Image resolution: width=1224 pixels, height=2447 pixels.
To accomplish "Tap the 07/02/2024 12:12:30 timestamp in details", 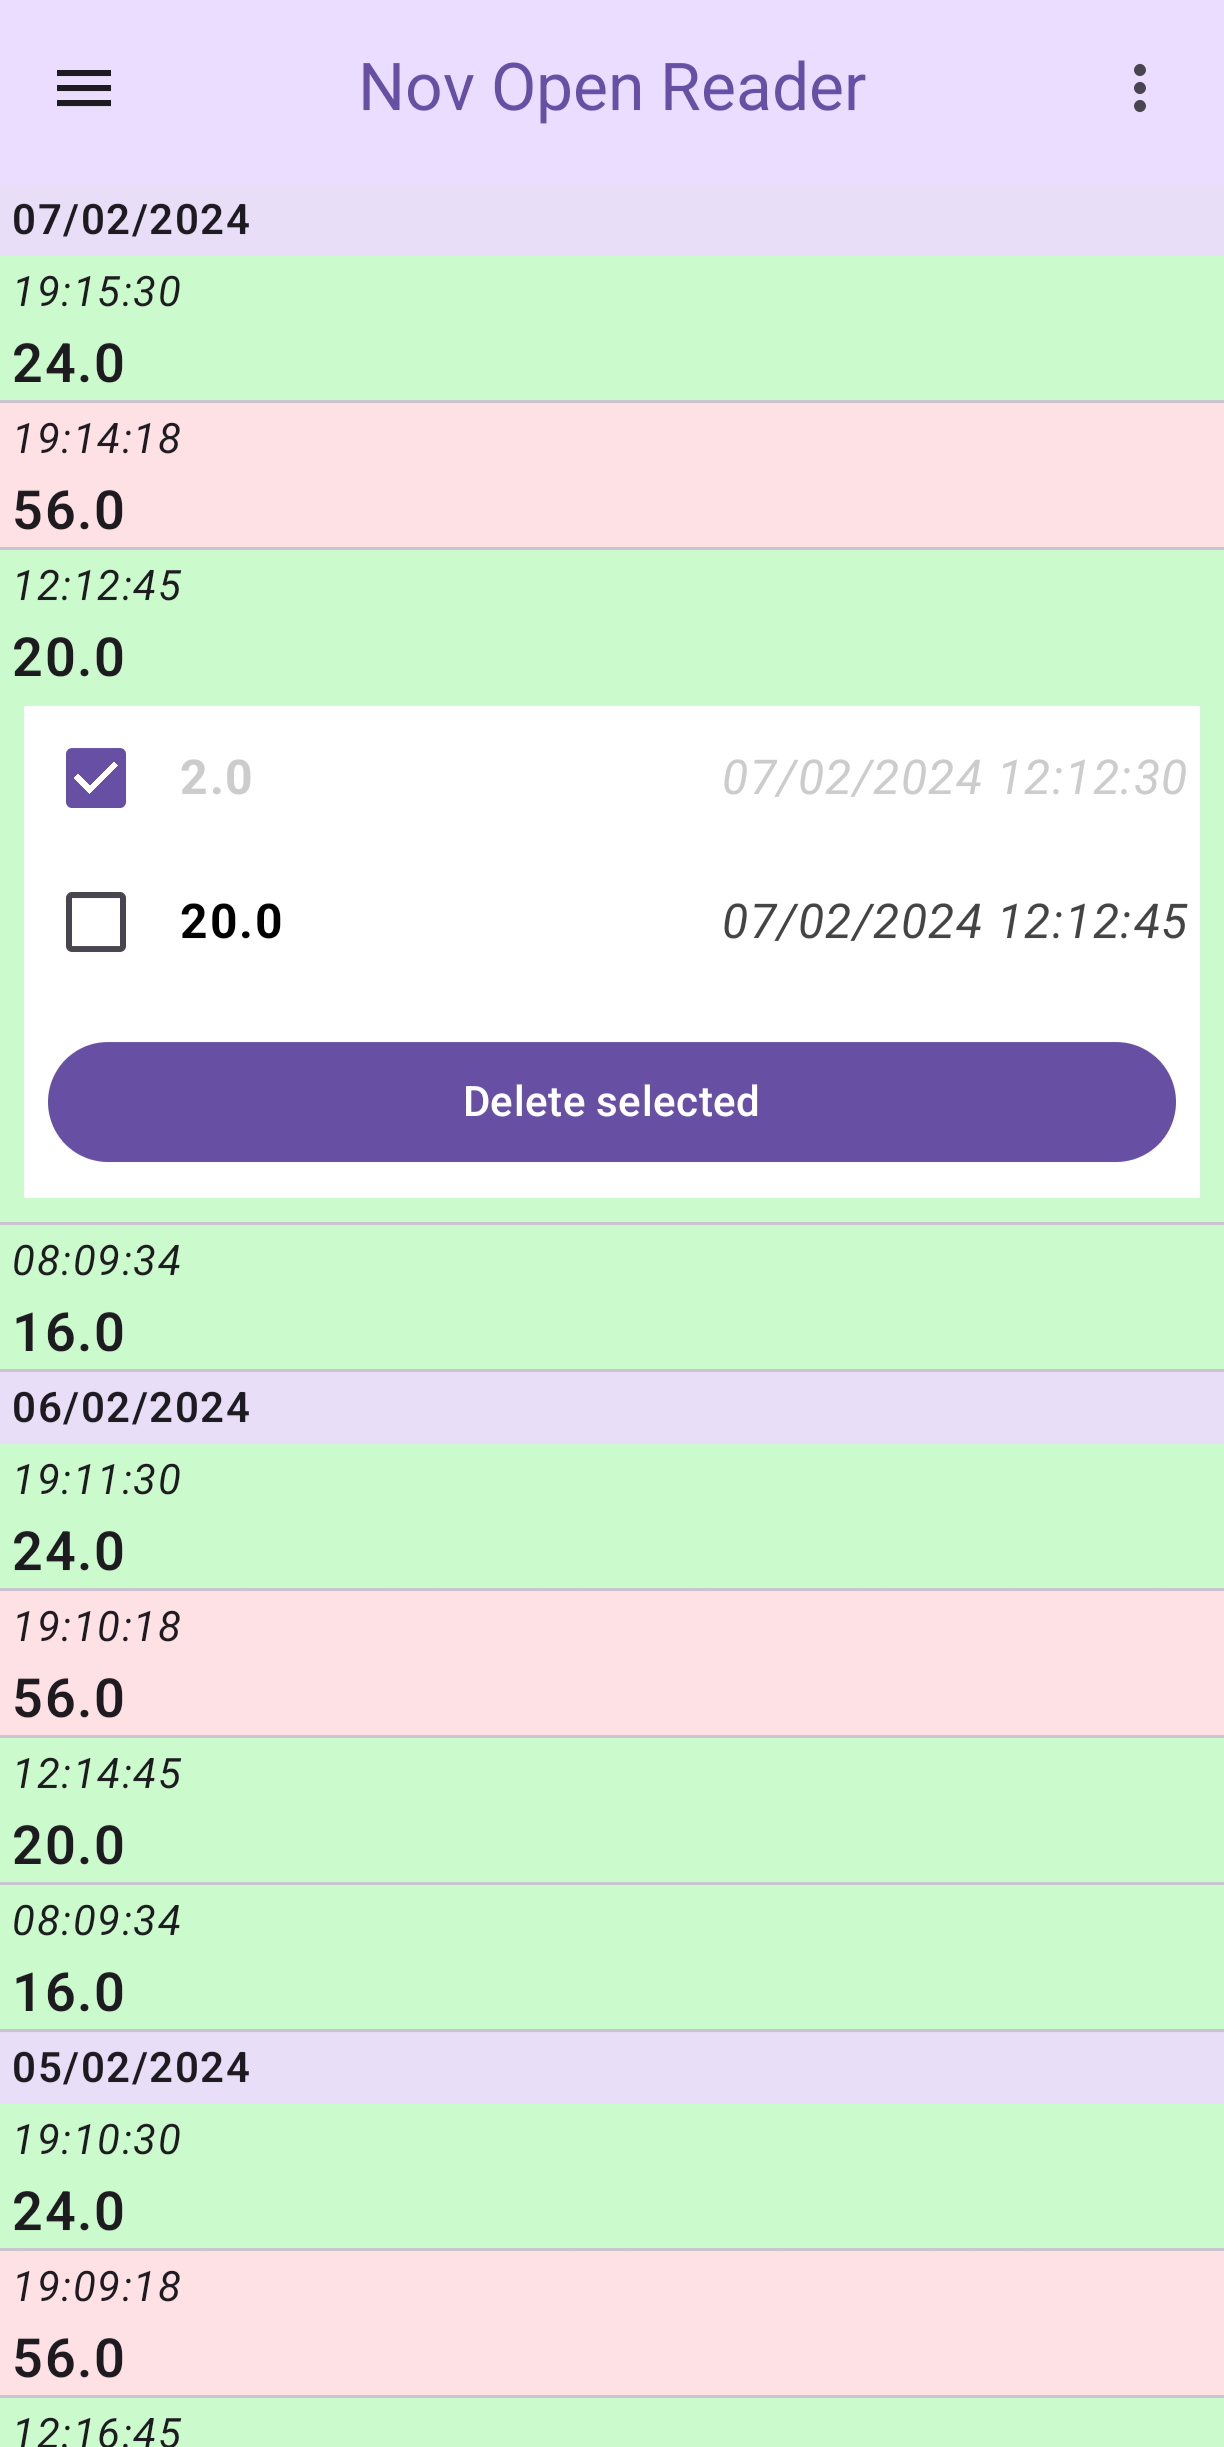I will [954, 778].
